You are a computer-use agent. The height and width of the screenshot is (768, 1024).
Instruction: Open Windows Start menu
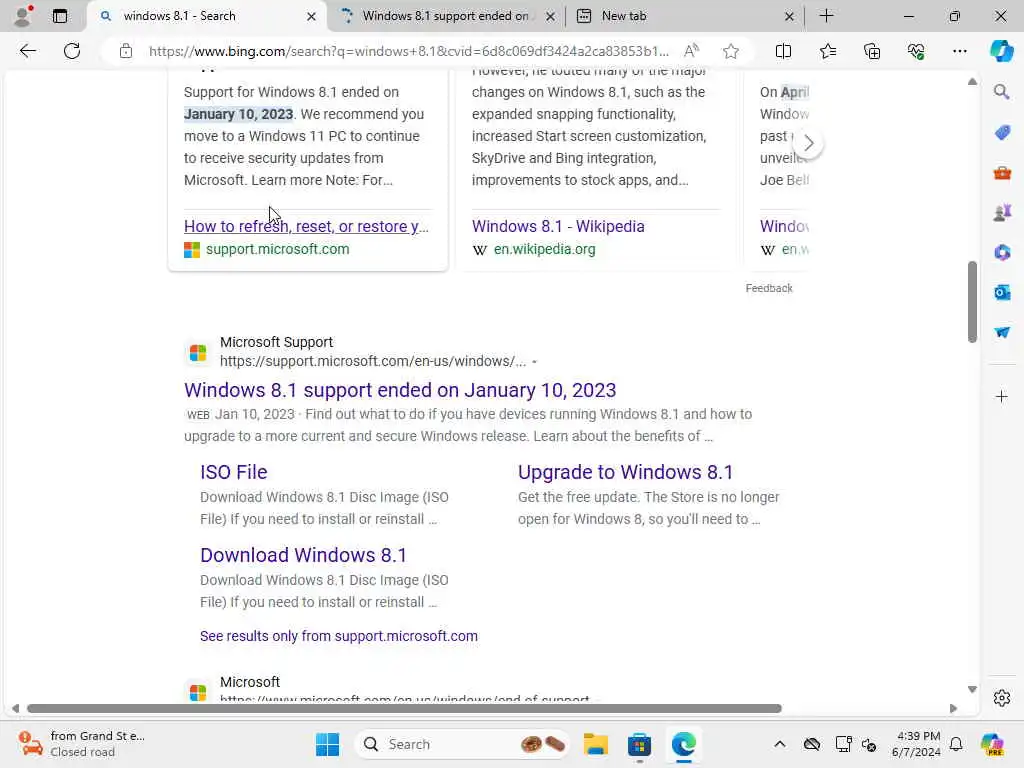(x=327, y=744)
